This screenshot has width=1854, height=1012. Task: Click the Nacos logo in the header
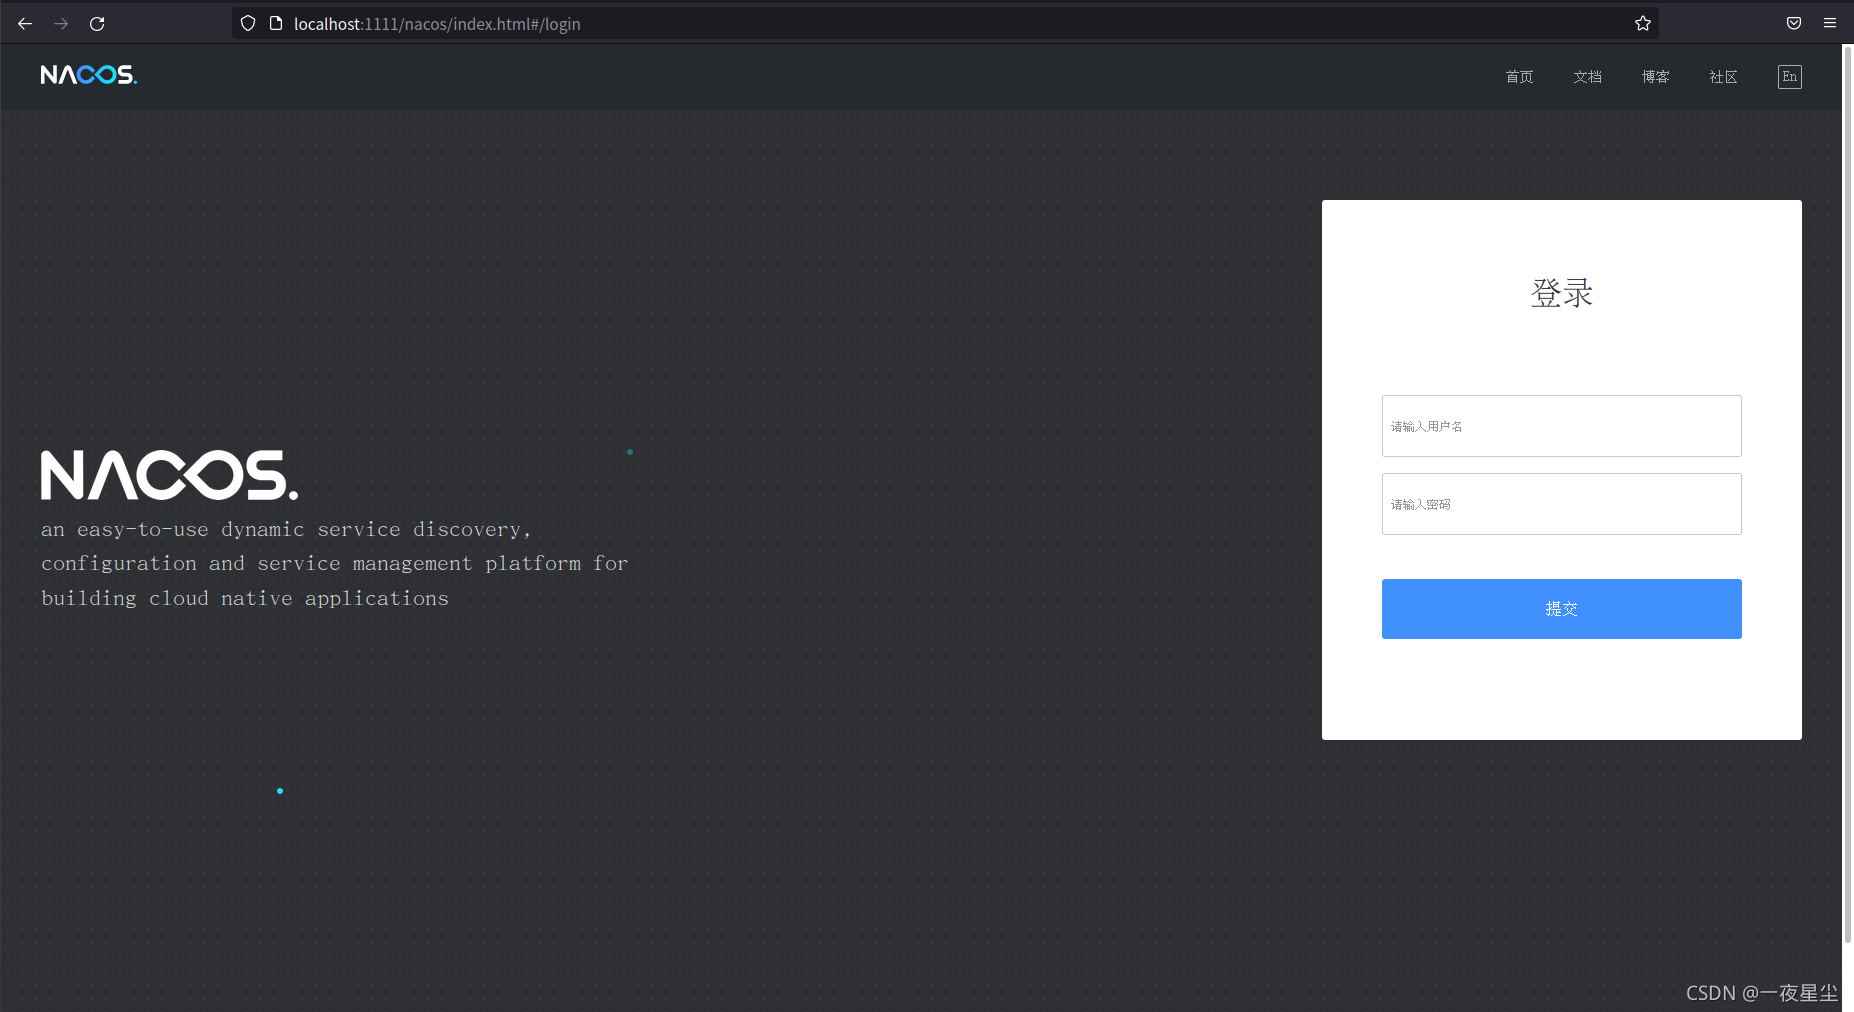click(x=89, y=75)
